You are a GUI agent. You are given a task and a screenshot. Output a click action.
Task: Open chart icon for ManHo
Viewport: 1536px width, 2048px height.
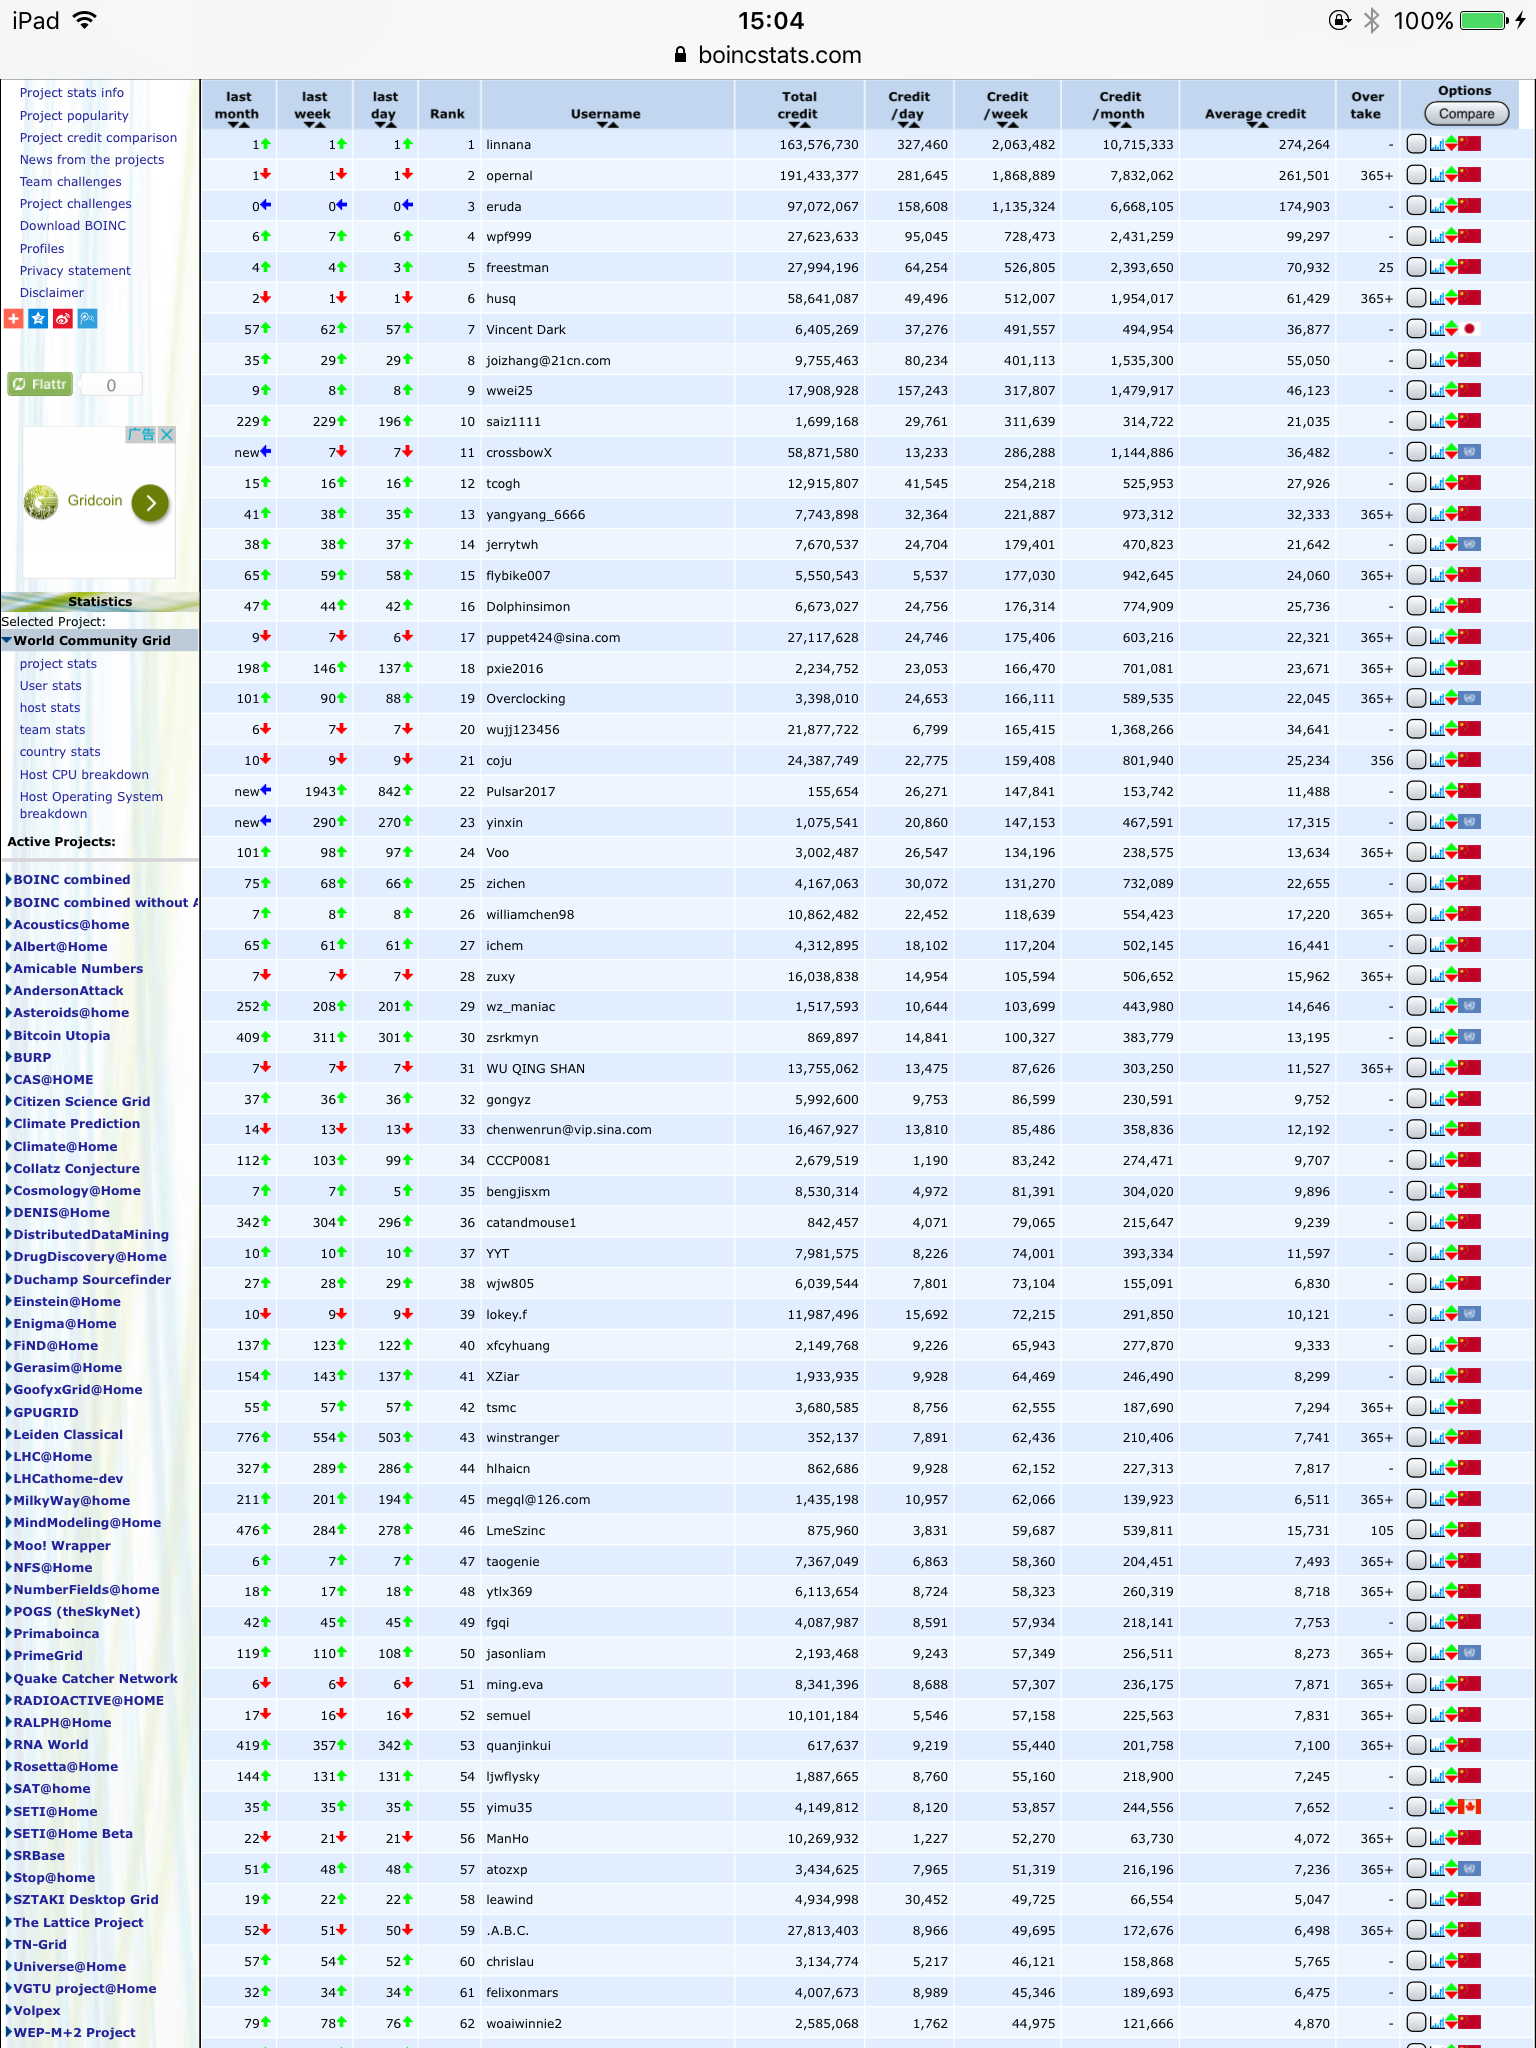click(x=1436, y=1838)
